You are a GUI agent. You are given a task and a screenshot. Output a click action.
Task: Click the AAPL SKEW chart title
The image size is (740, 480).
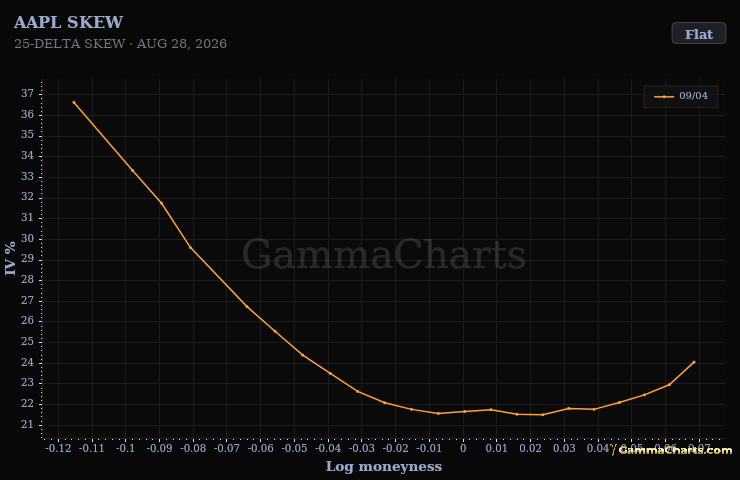[68, 22]
